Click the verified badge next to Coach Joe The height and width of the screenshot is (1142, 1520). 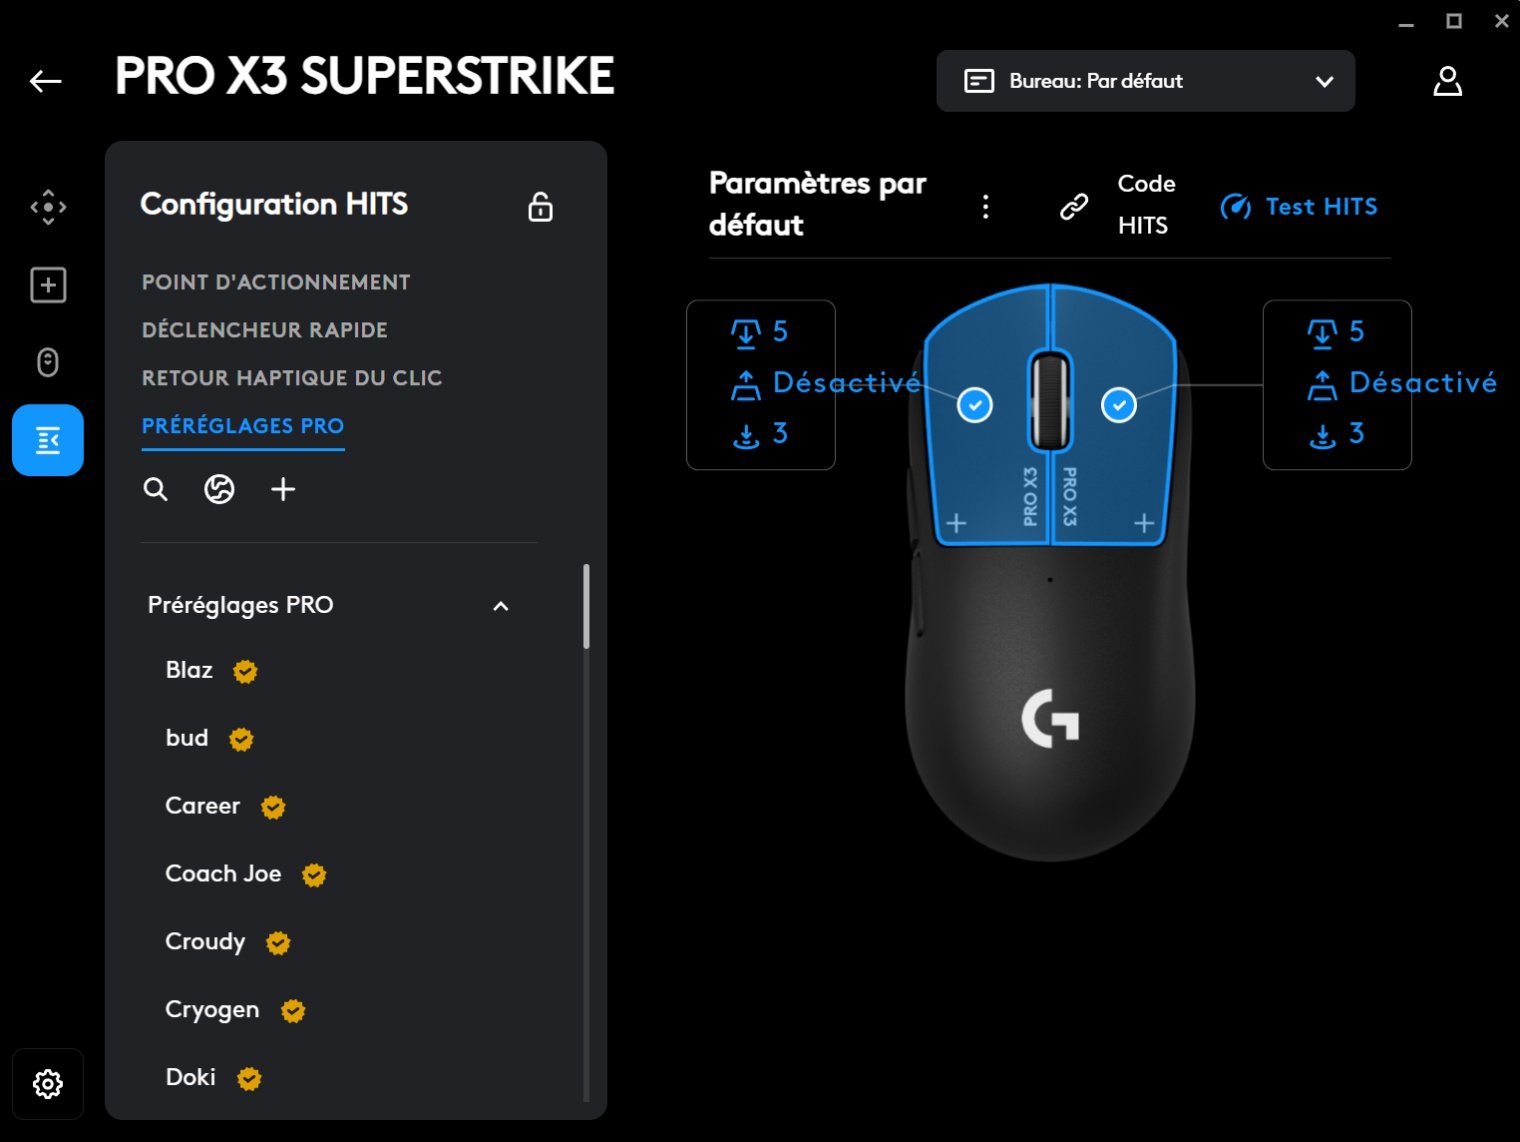coord(314,875)
